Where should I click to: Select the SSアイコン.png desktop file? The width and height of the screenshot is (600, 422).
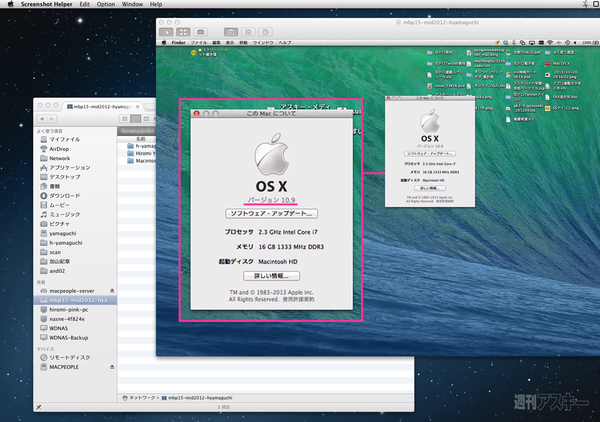562,108
